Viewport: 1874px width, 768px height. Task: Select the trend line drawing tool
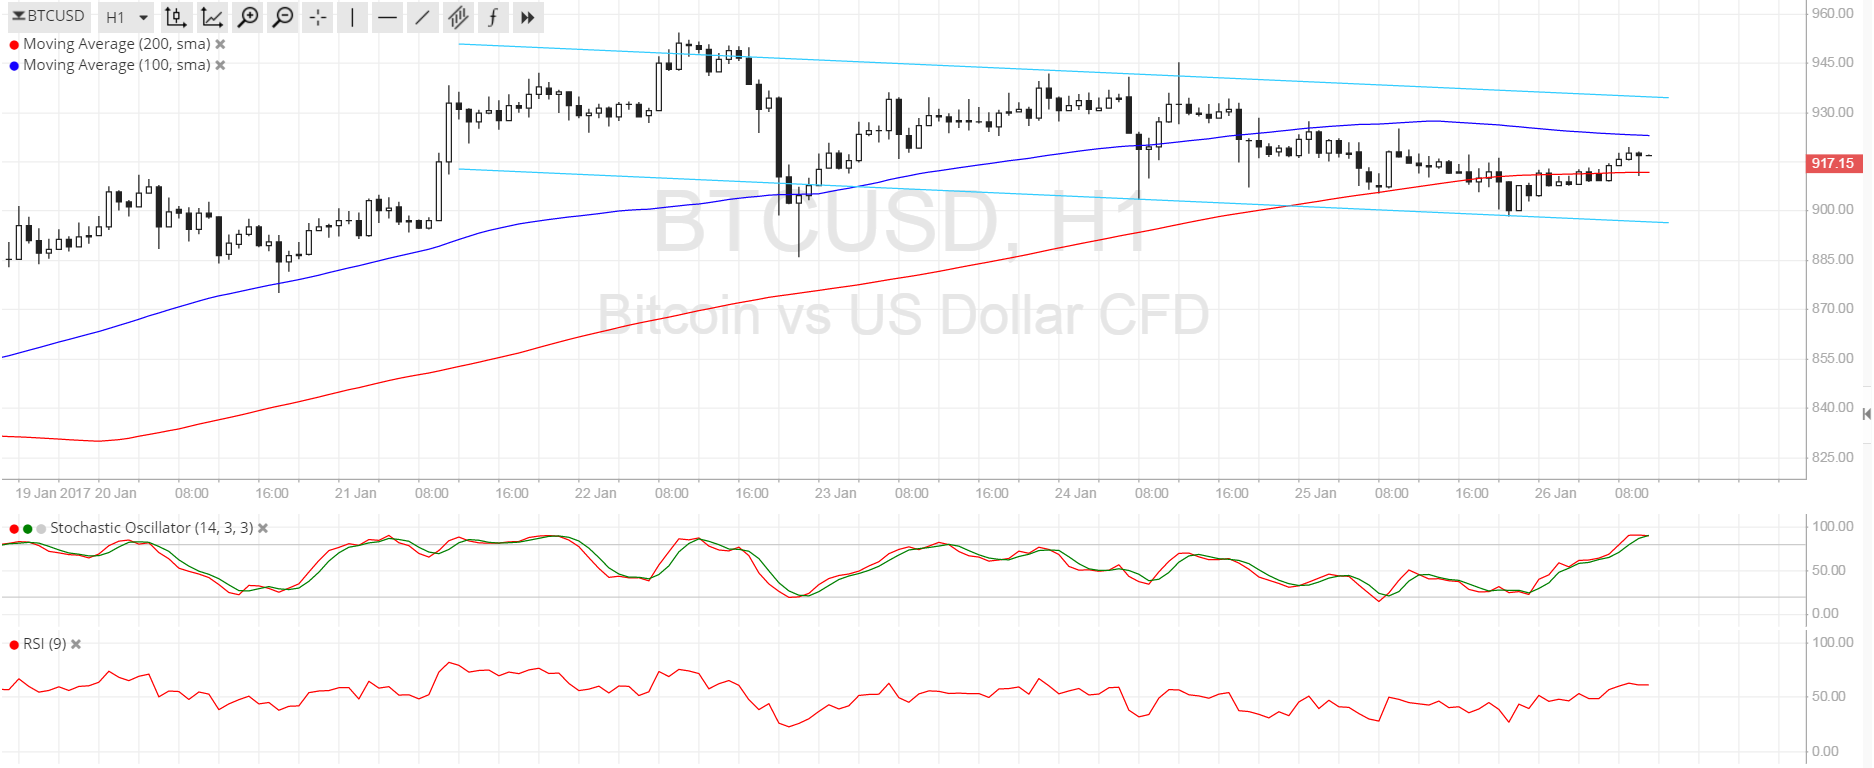[423, 17]
